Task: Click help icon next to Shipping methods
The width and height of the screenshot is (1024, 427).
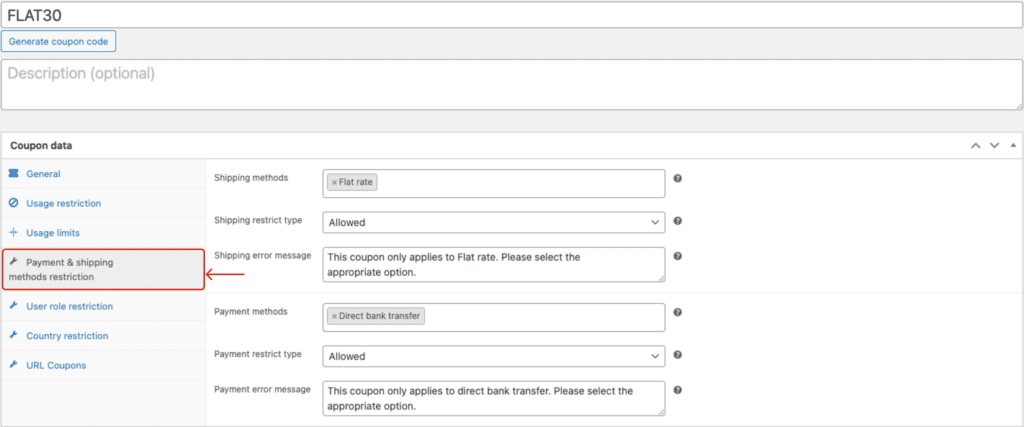Action: (678, 179)
